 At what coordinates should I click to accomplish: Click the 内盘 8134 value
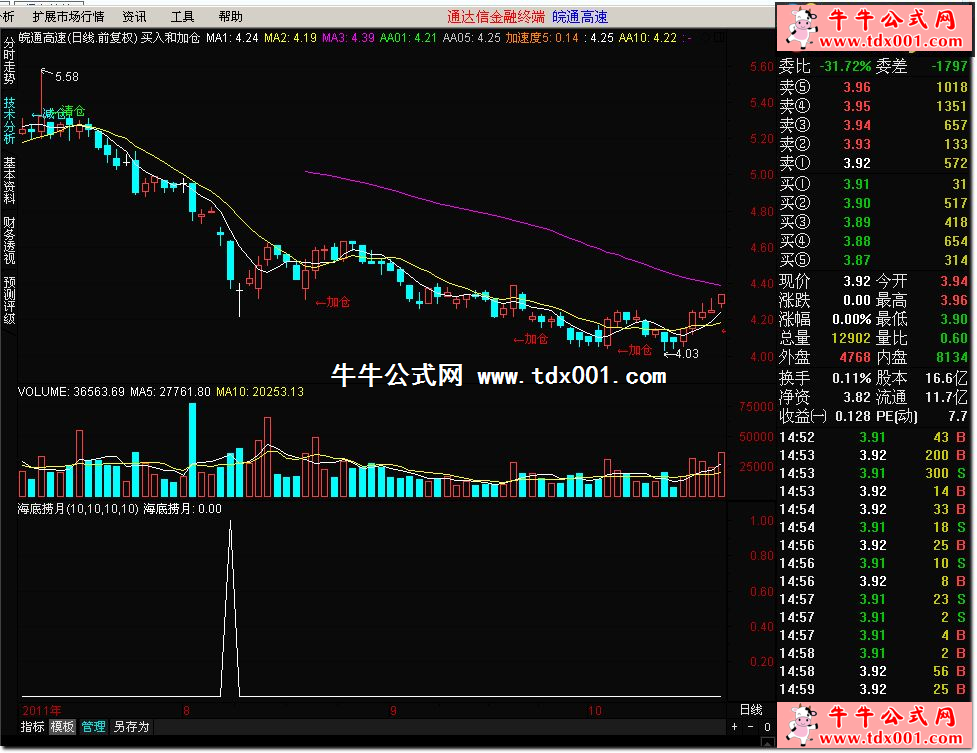pos(952,358)
